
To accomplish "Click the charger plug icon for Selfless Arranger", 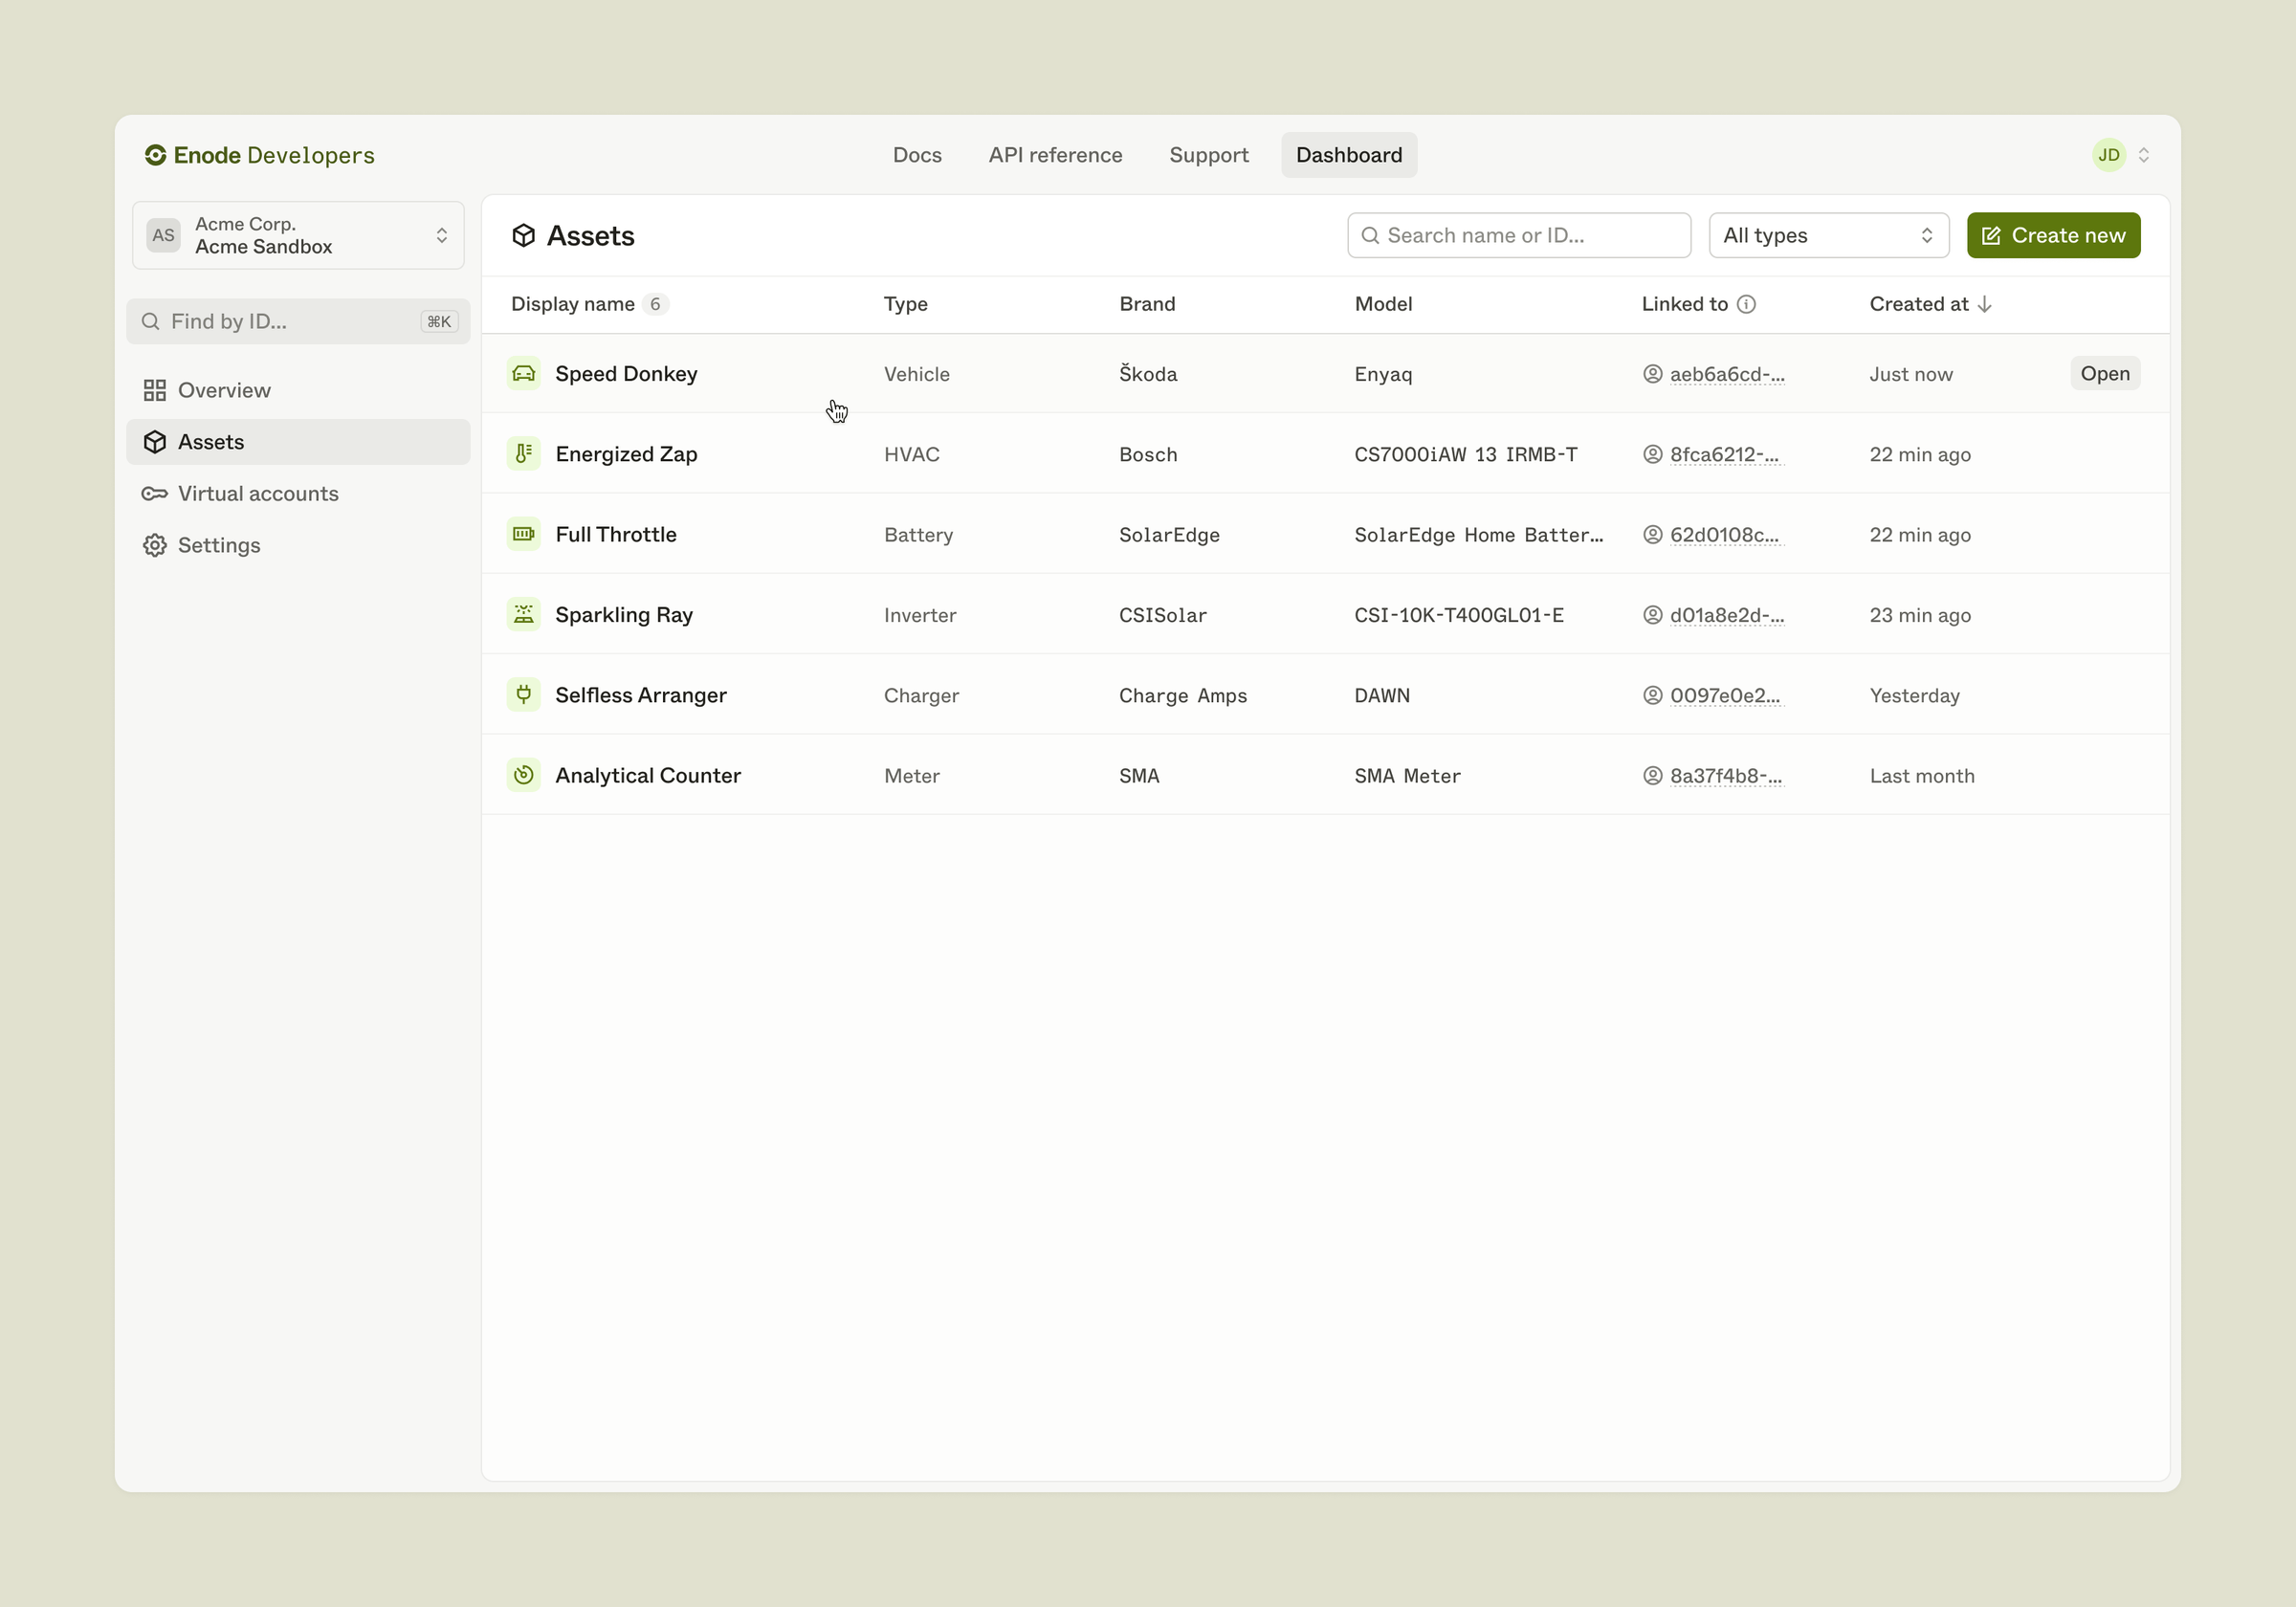I will tap(523, 694).
